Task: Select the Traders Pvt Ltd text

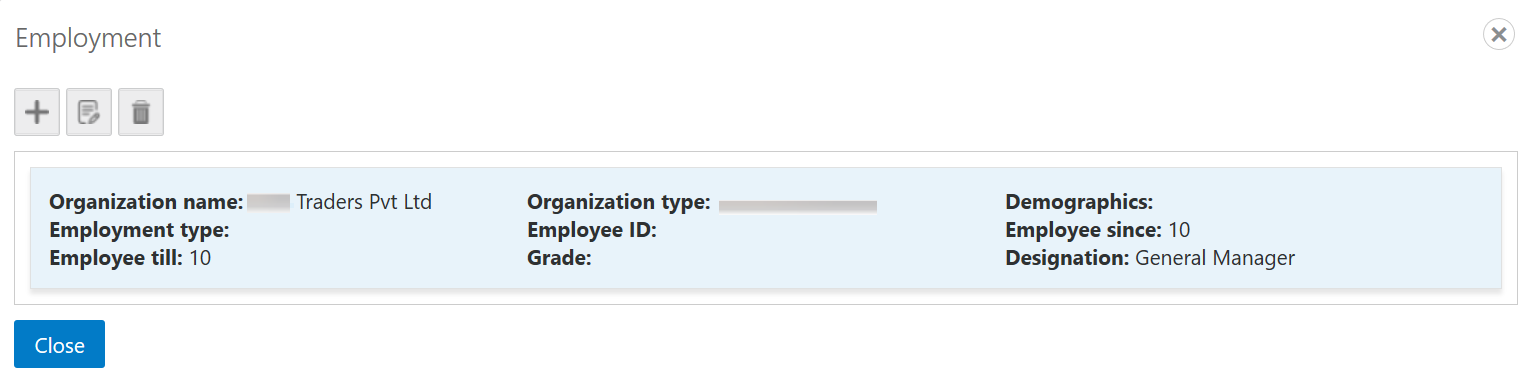Action: [x=364, y=202]
